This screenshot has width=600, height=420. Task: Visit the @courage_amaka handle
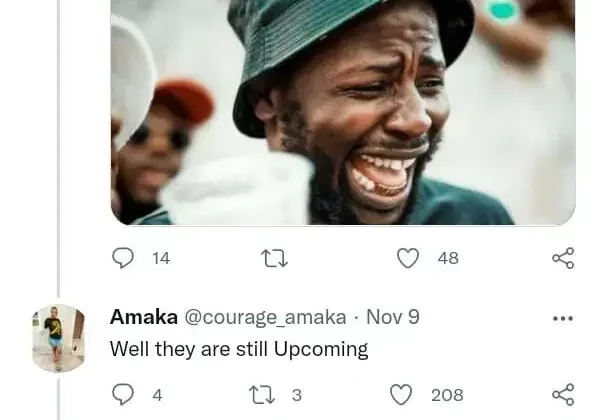pos(265,318)
